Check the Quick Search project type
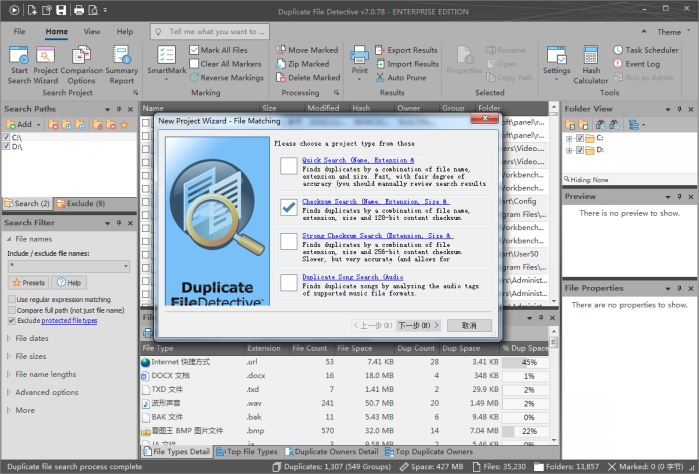The image size is (699, 474). click(x=288, y=166)
